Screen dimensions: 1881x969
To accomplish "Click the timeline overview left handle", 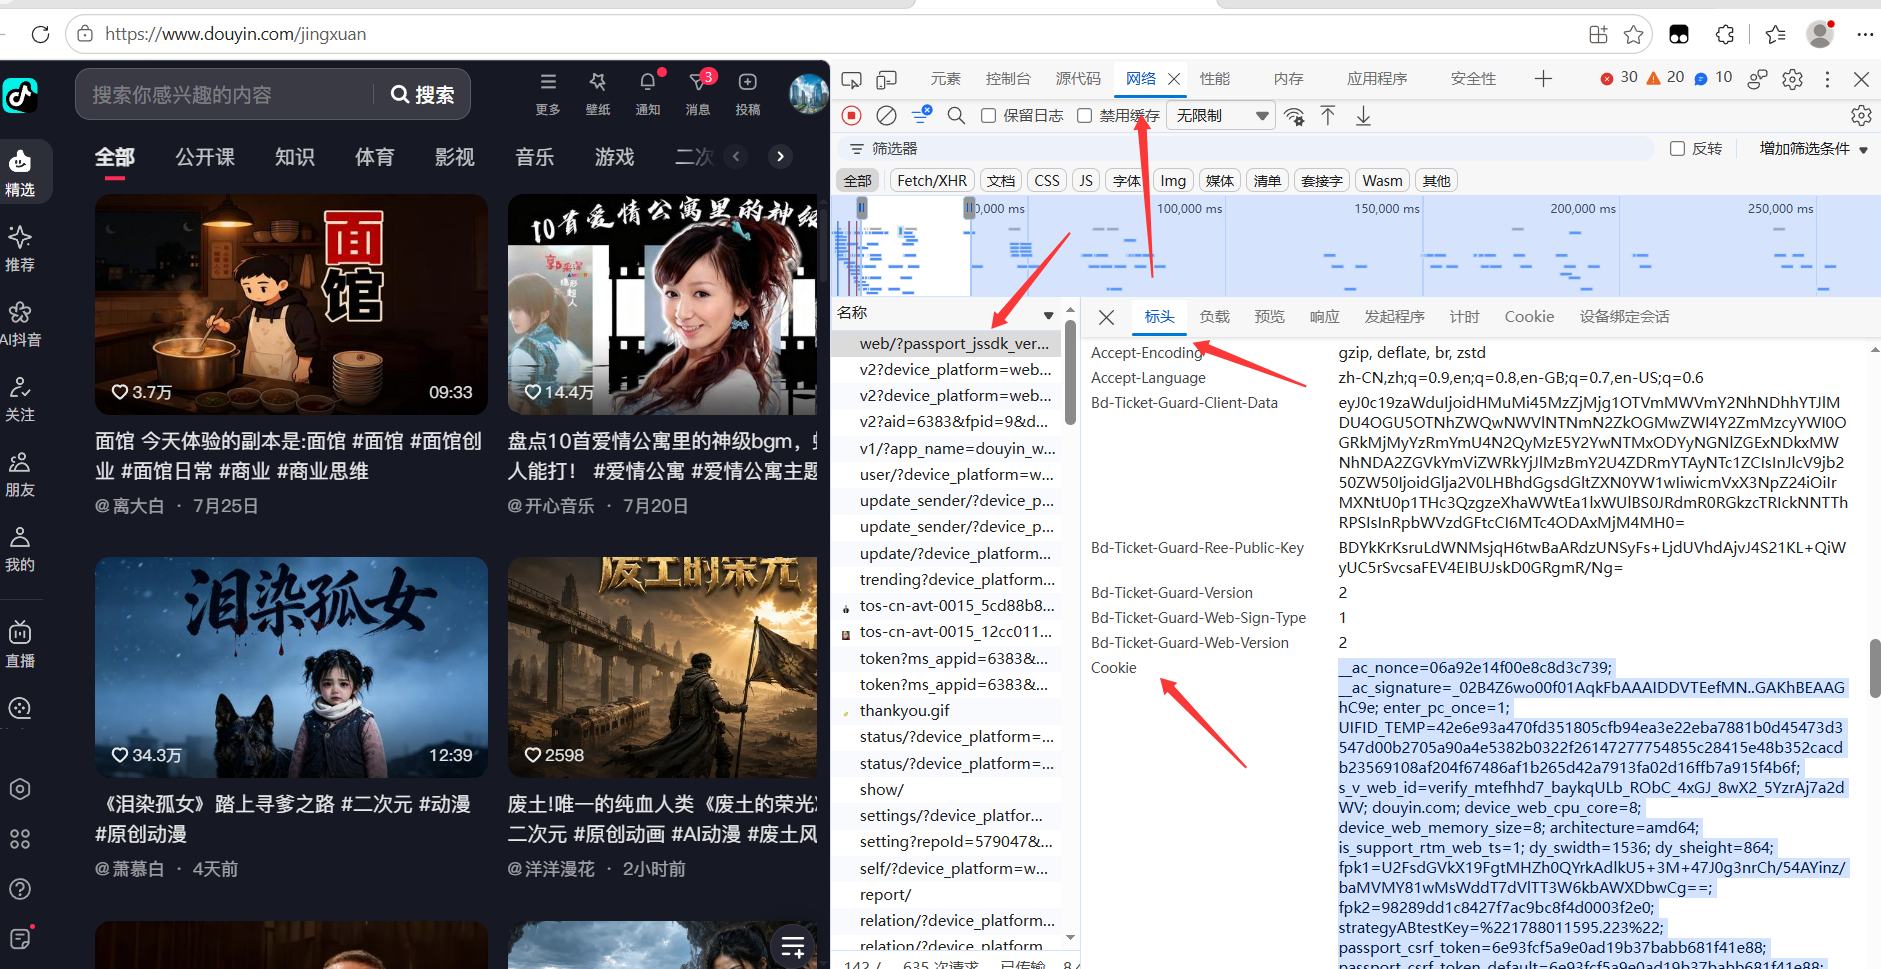I will pos(861,208).
